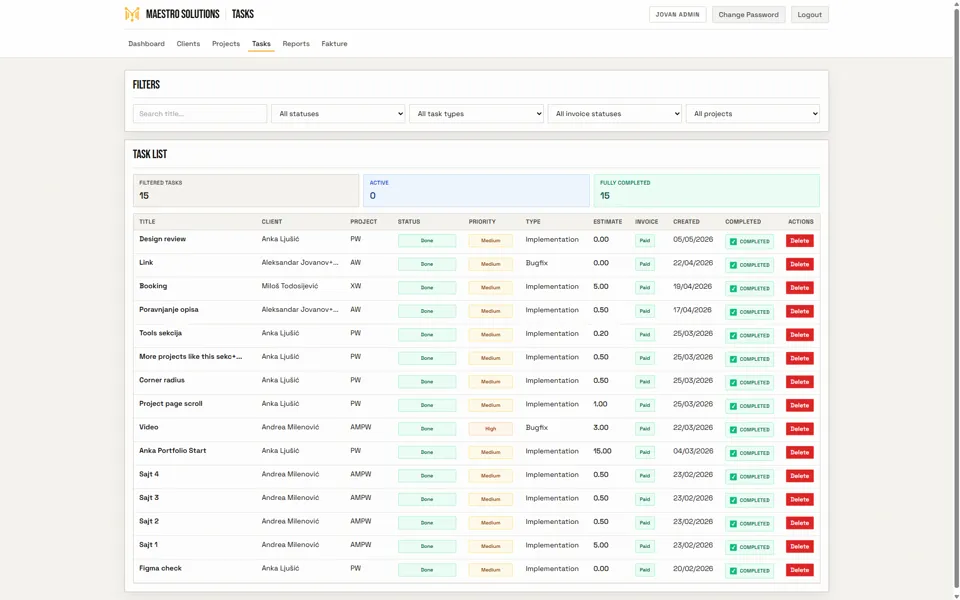Screen dimensions: 960x600
Task: Go to the Dashboard tab
Action: (x=146, y=43)
